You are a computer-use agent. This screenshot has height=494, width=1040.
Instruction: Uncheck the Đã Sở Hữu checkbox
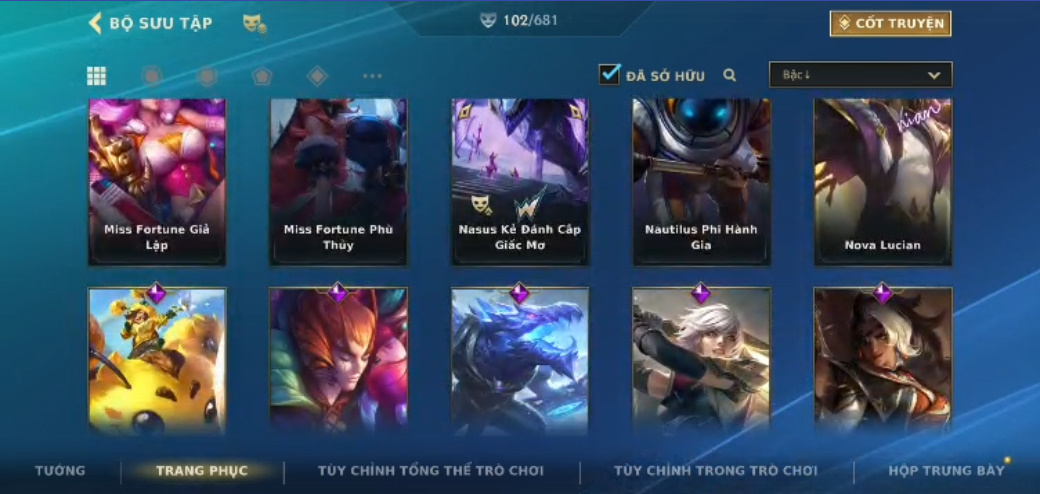coord(609,74)
